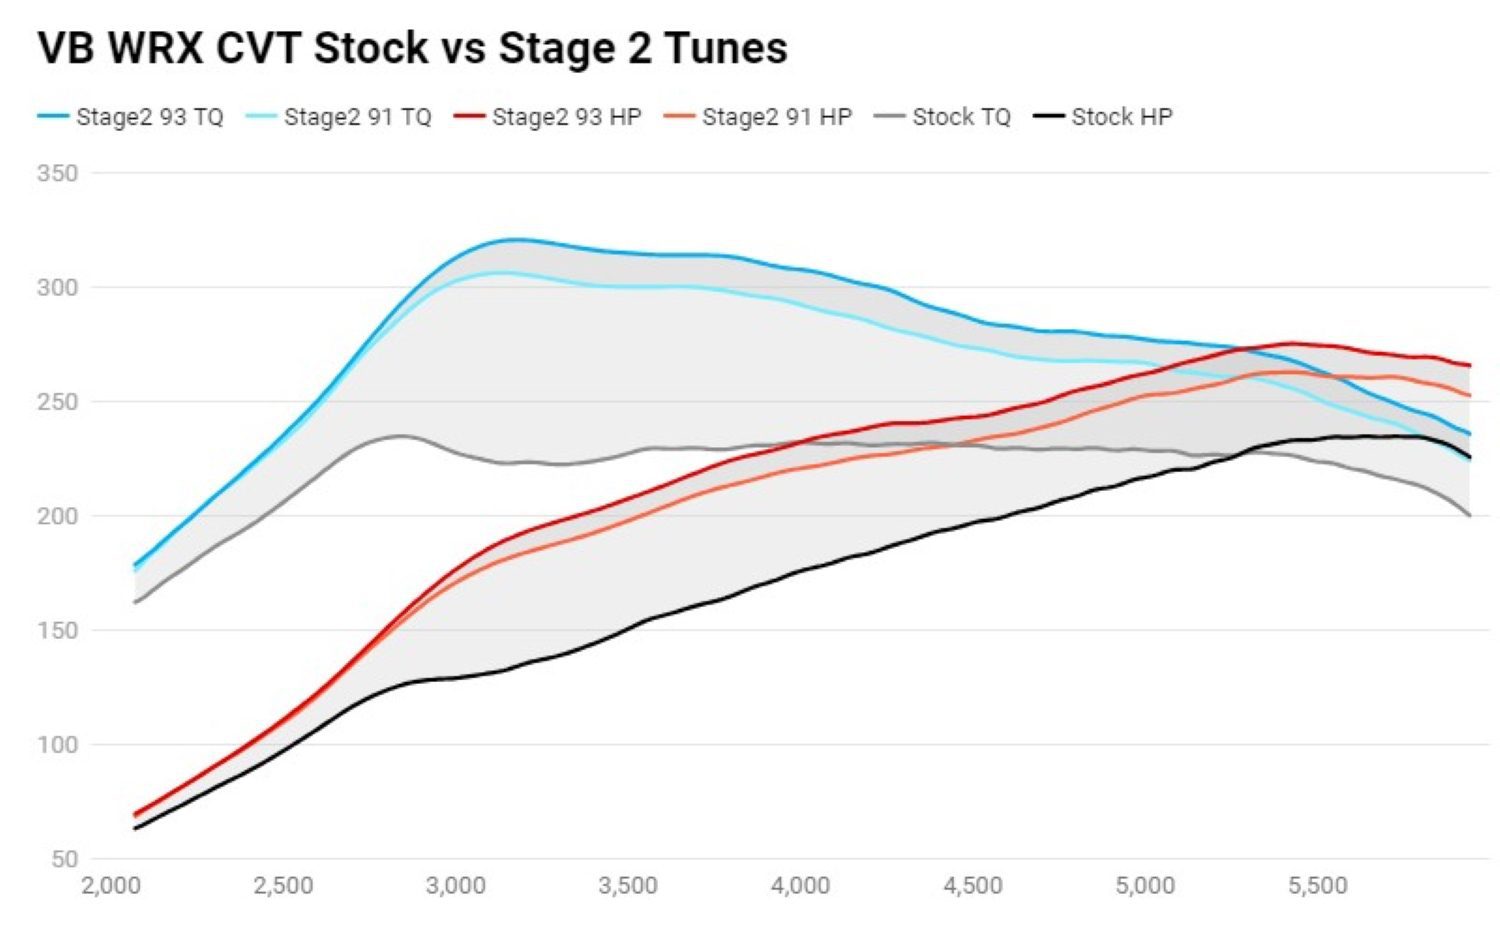Click the chart title text
Screen dimensions: 1500x939
(412, 48)
